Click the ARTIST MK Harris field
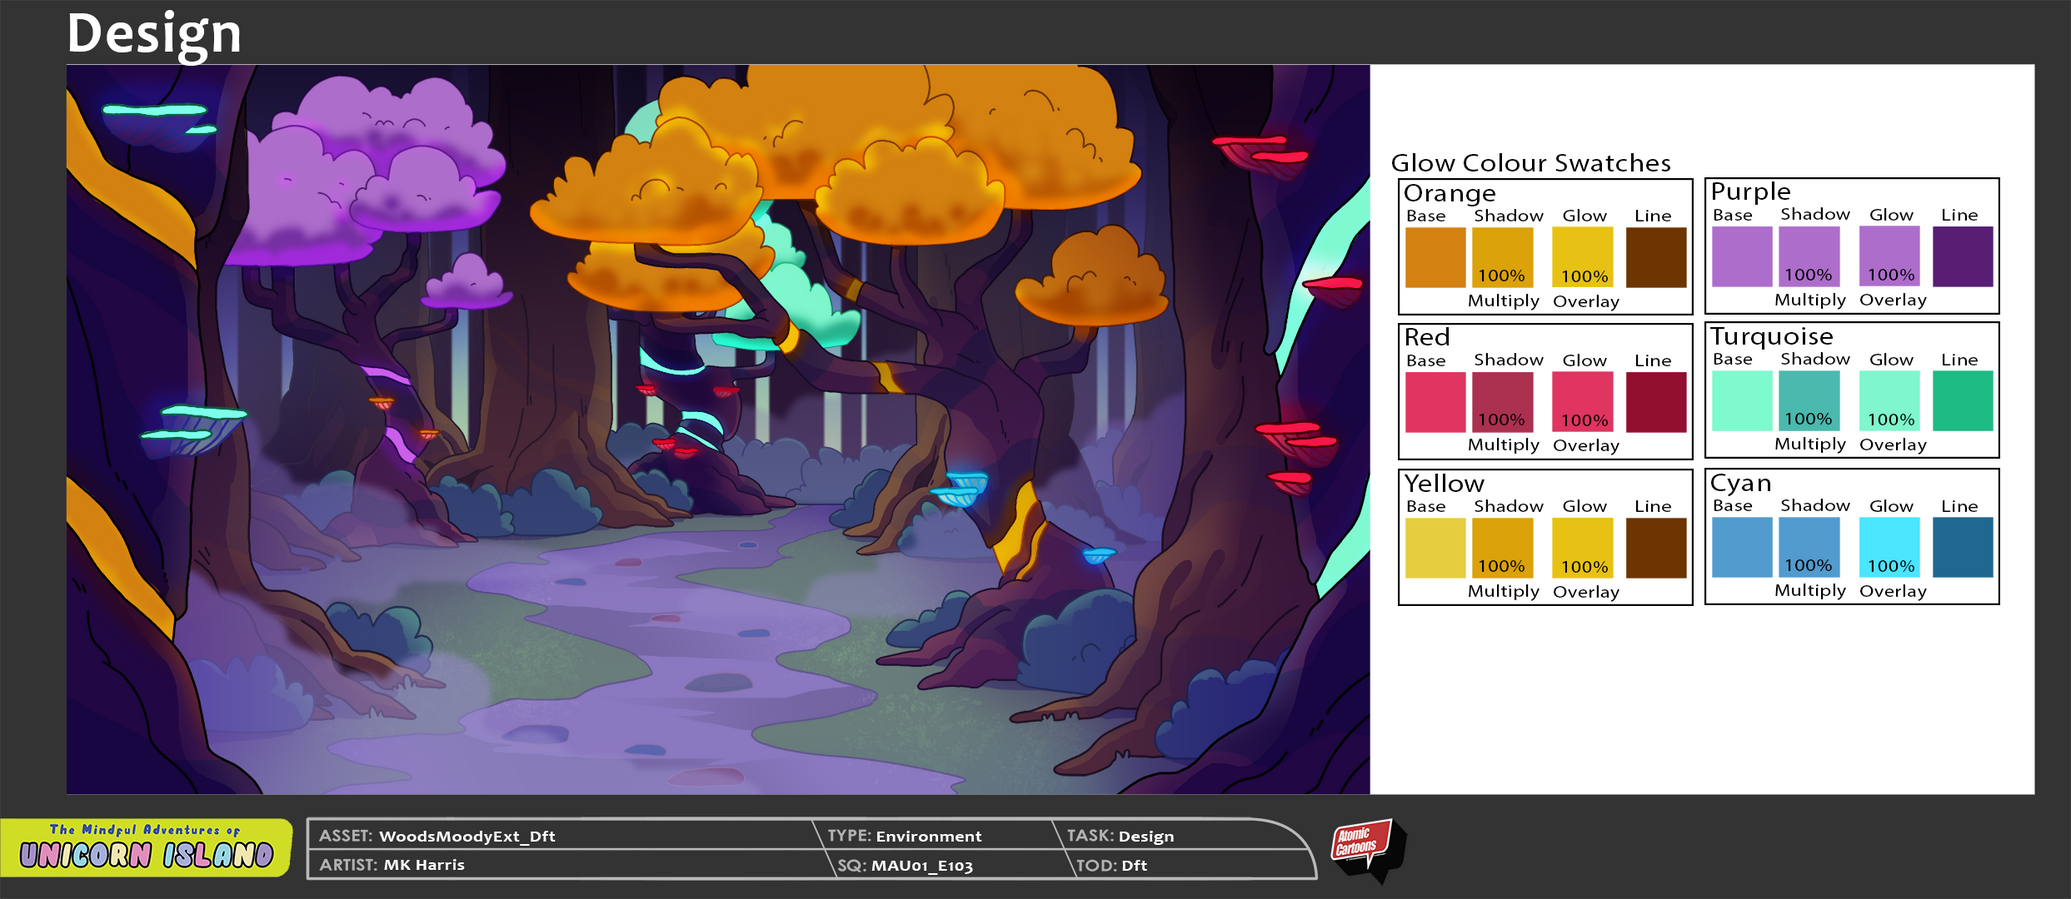2071x899 pixels. [423, 865]
